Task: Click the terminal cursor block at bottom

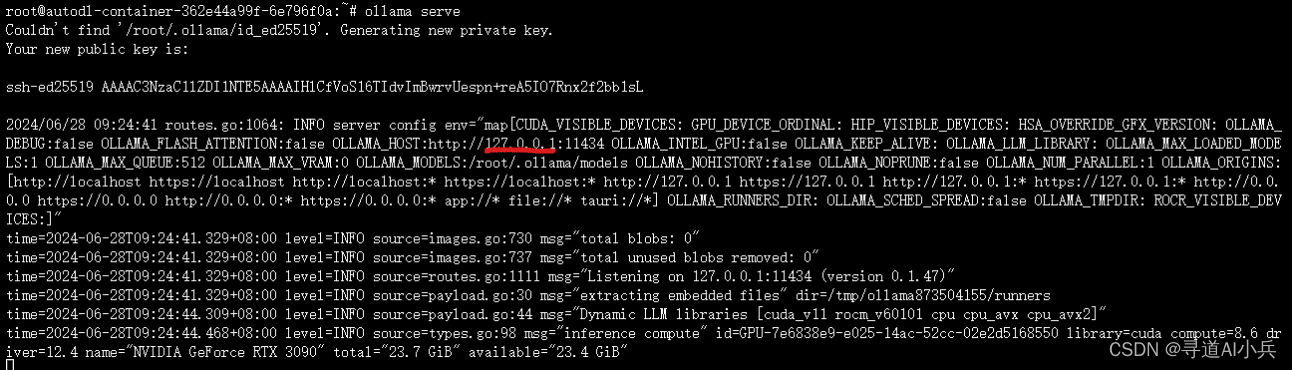Action: coord(9,365)
